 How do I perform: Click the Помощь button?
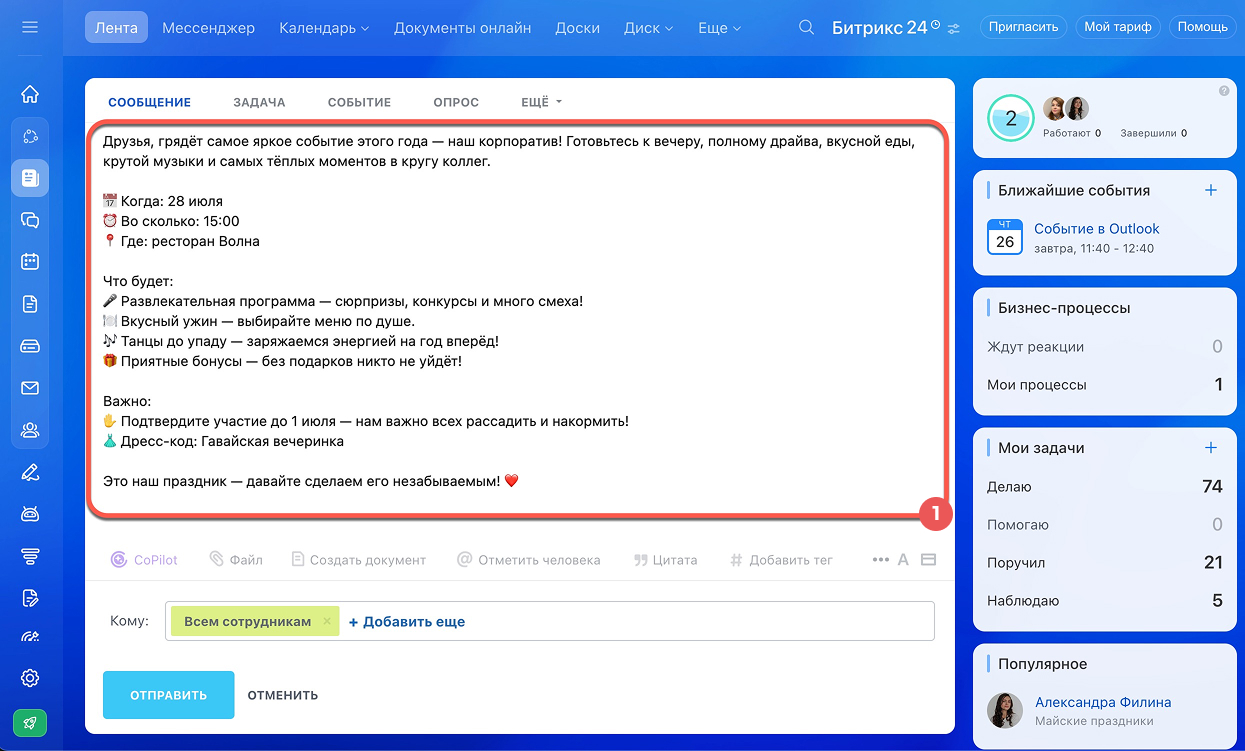(x=1202, y=27)
